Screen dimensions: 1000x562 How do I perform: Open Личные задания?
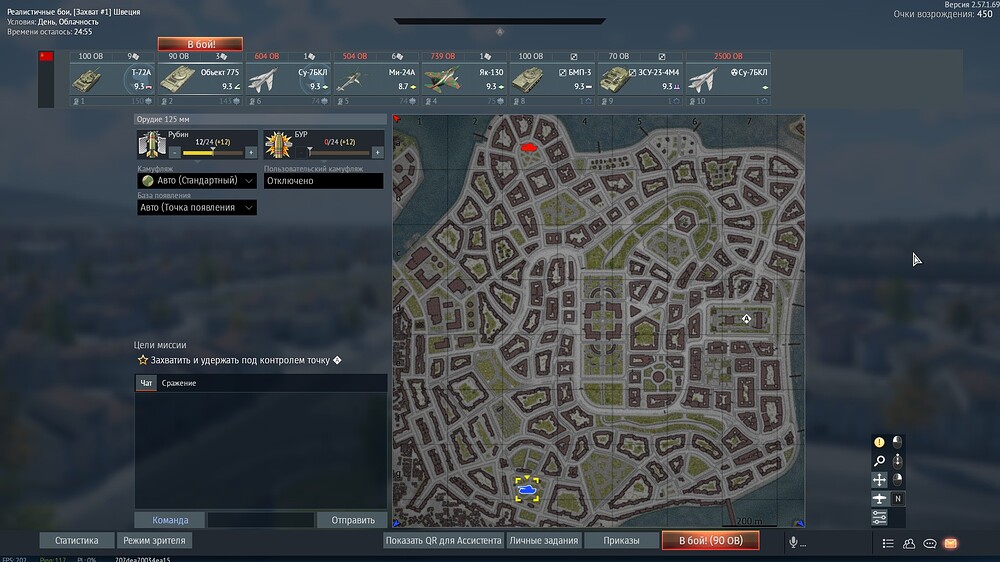pyautogui.click(x=543, y=540)
